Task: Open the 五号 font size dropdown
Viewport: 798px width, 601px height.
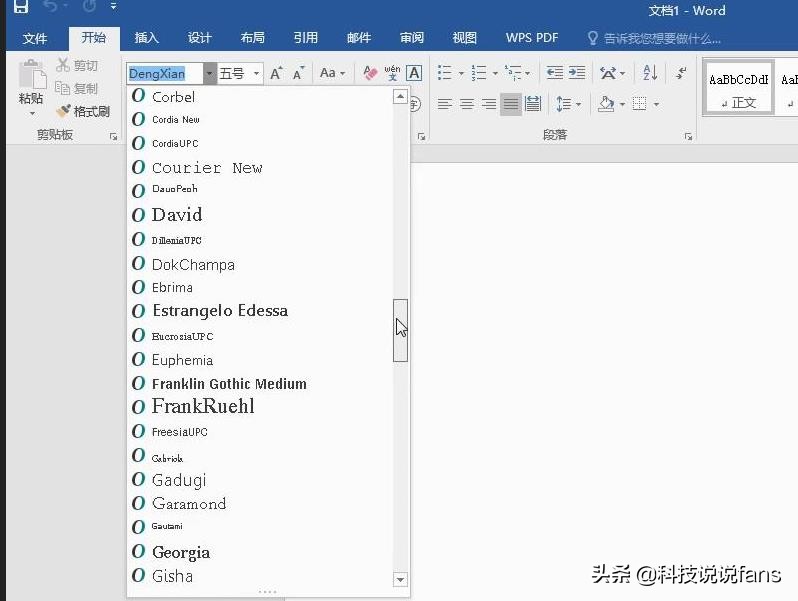Action: pyautogui.click(x=256, y=74)
